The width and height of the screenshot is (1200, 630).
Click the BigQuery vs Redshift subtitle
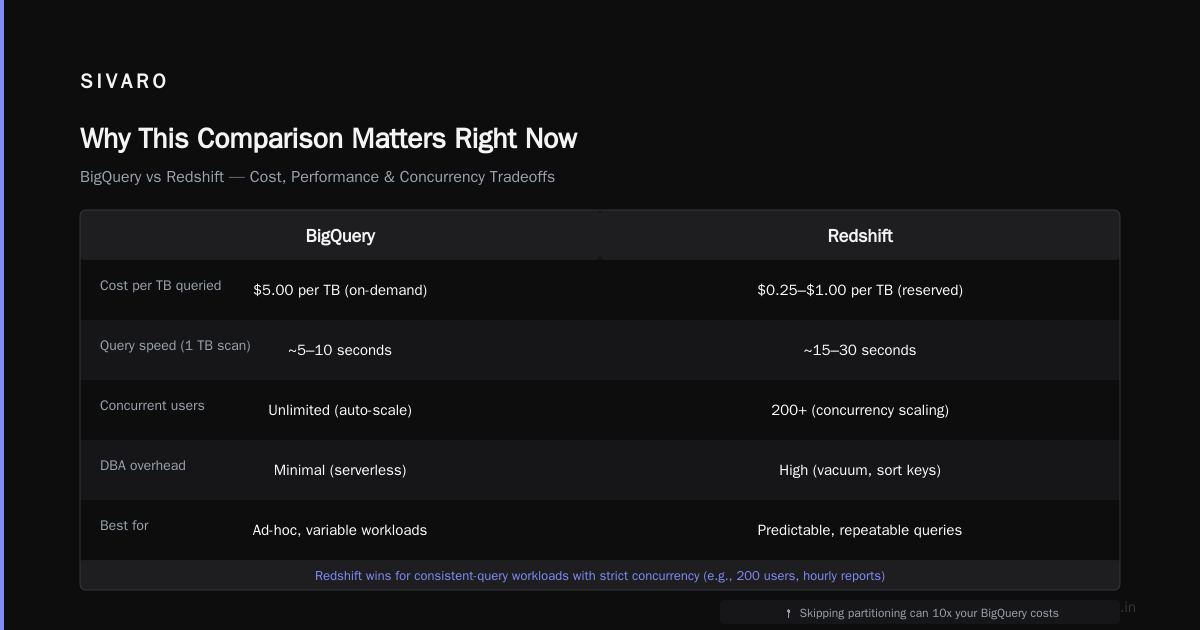[317, 177]
